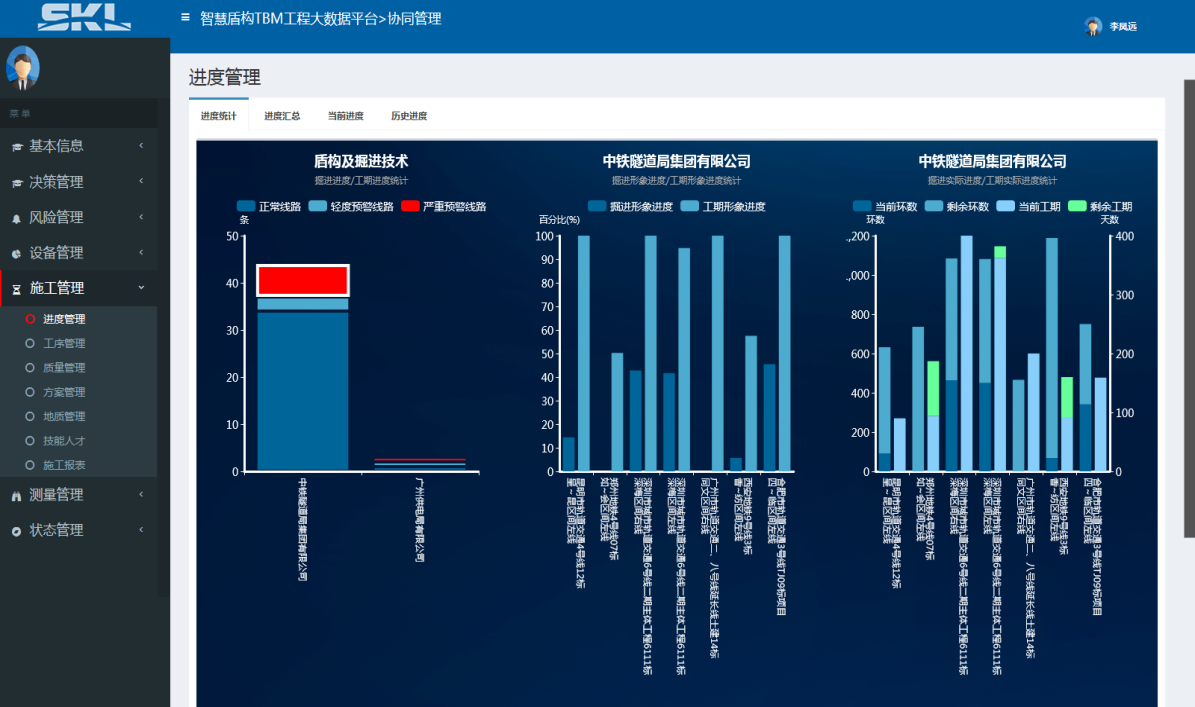This screenshot has width=1195, height=707.
Task: Select the 施工报表 radio circle
Action: (30, 465)
